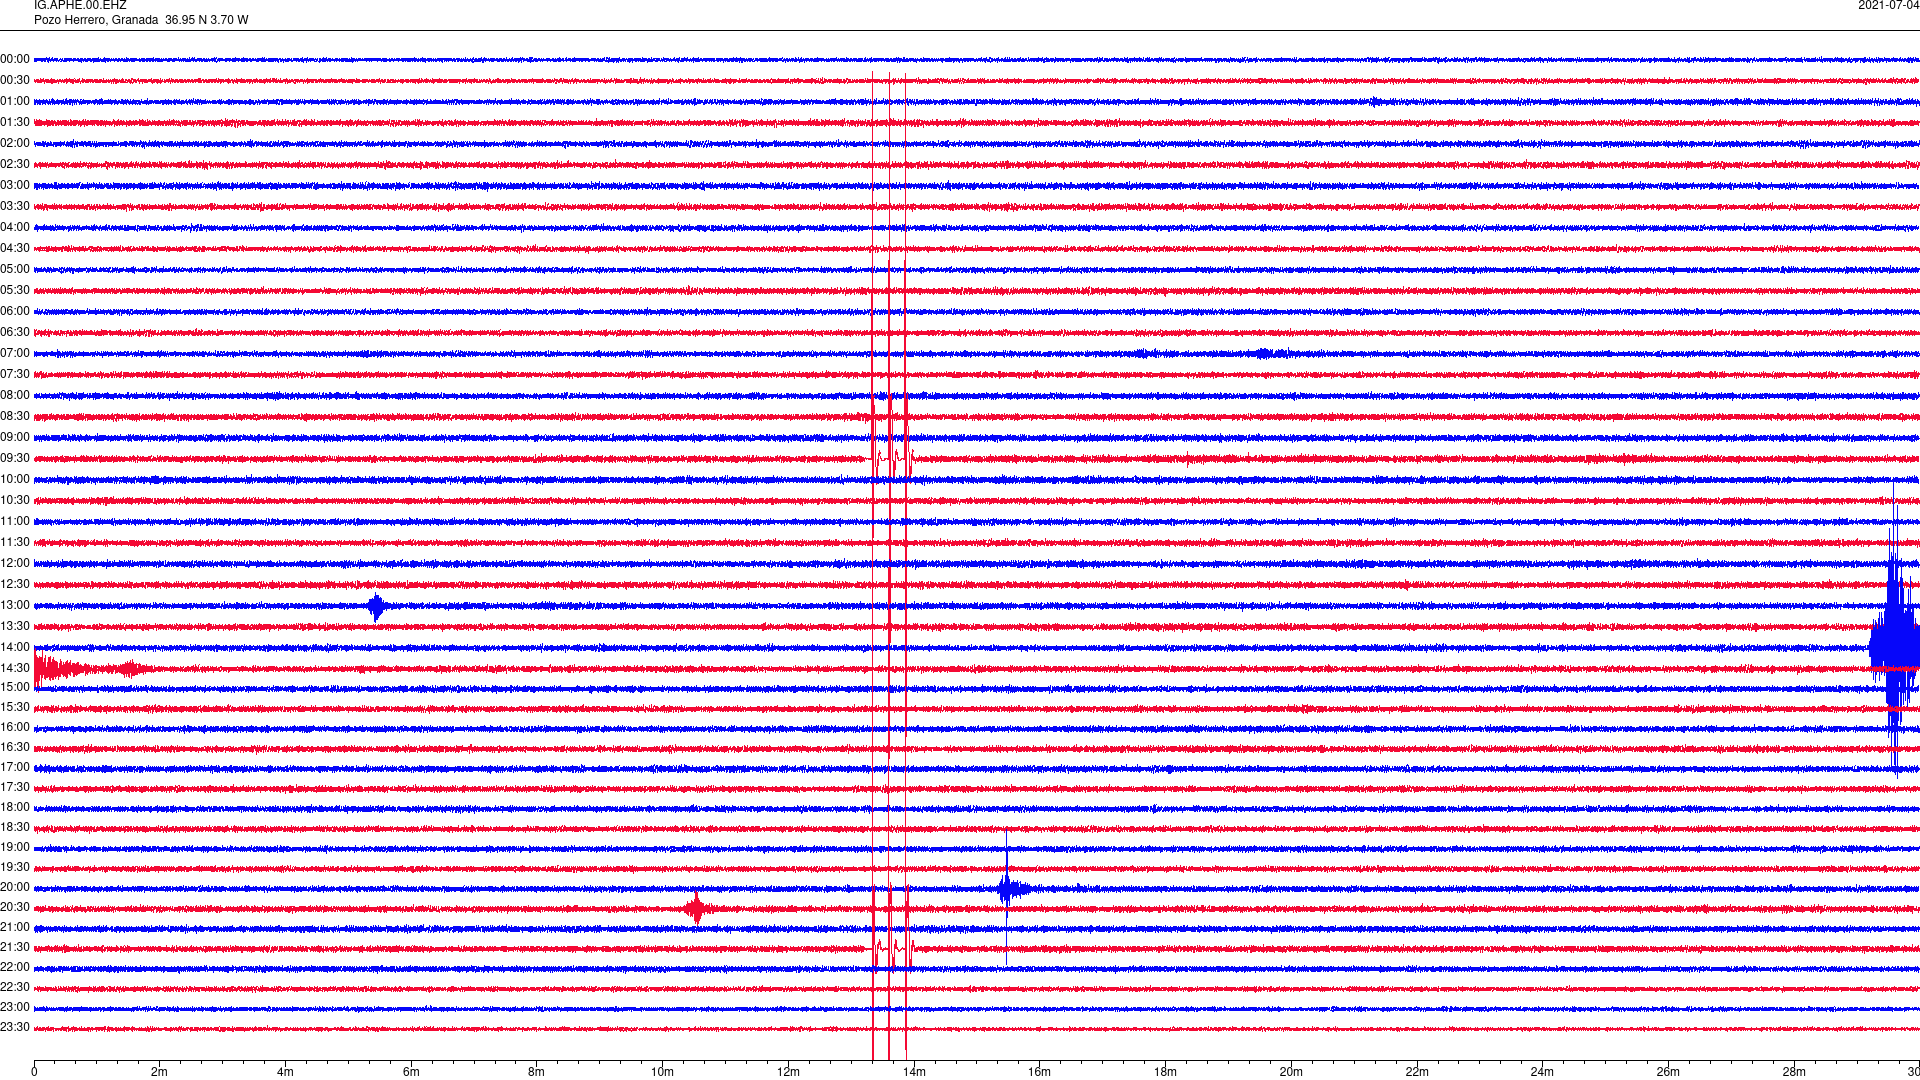Click the 01:30 time row label
Screen dimensions: 1920x1080
point(15,123)
